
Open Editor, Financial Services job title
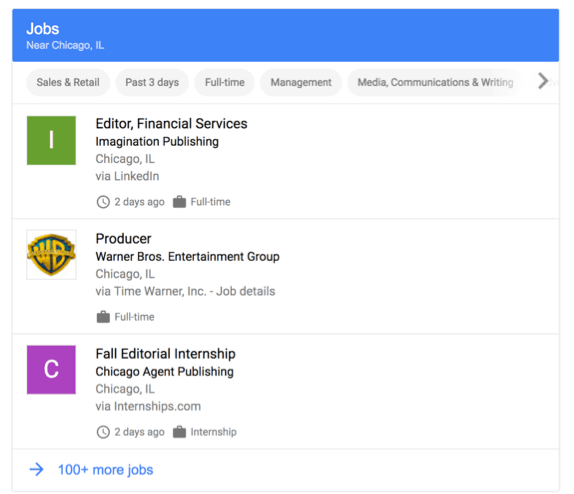(171, 124)
